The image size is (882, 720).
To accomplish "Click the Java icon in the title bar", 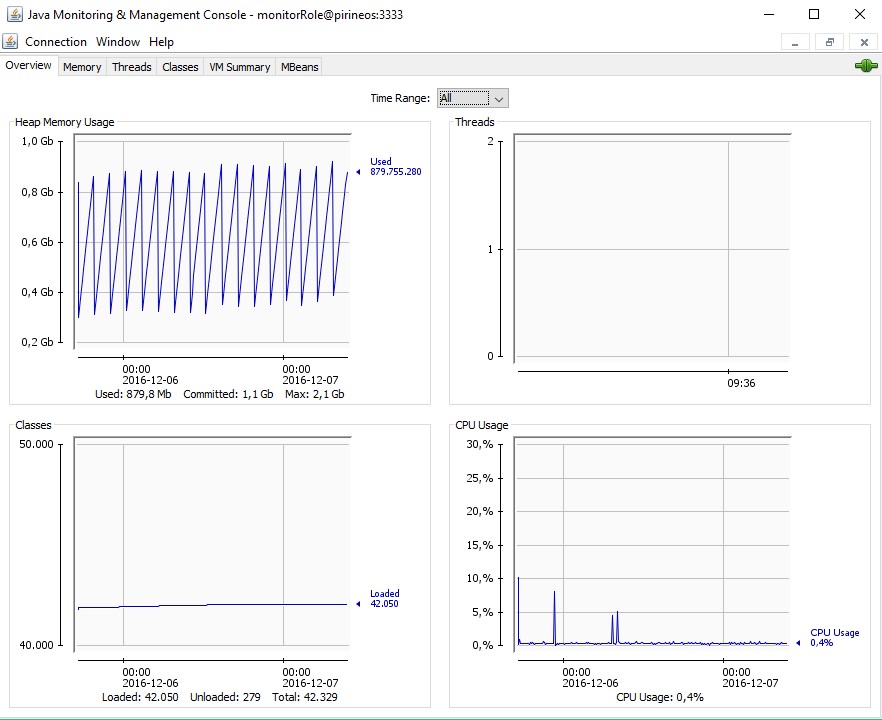I will click(15, 14).
